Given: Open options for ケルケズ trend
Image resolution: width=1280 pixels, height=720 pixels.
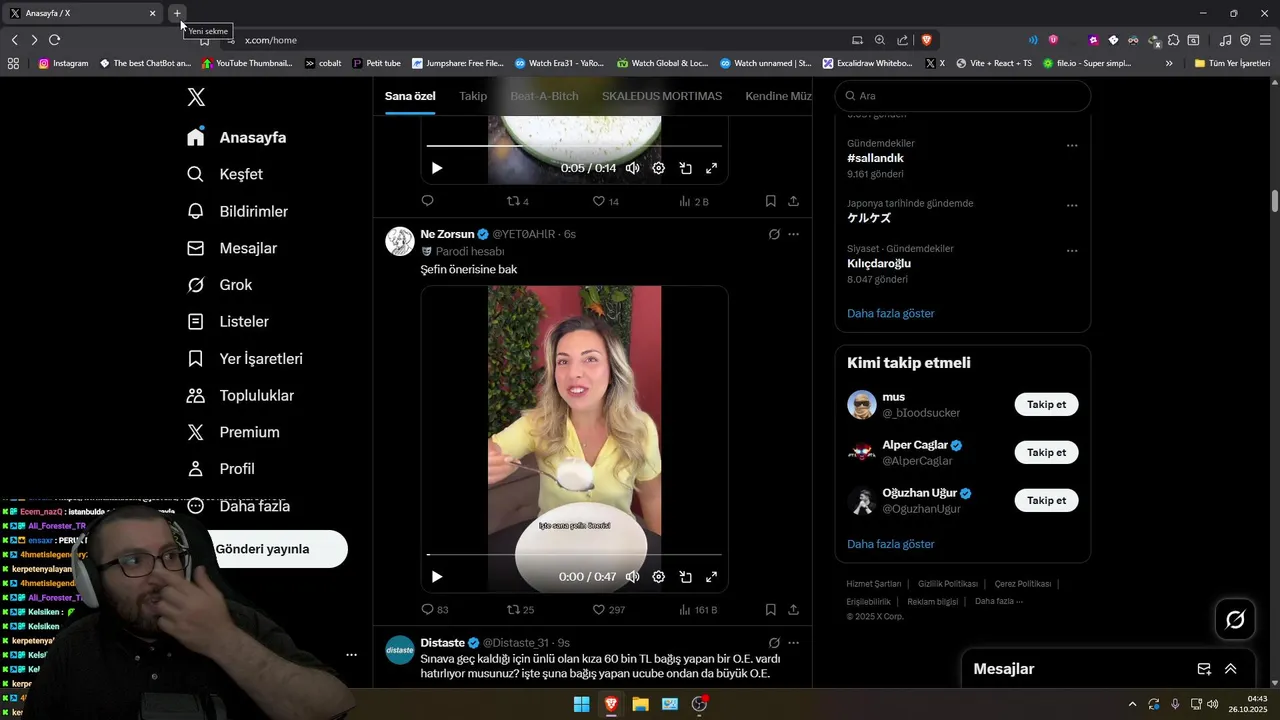Looking at the screenshot, I should 1072,206.
